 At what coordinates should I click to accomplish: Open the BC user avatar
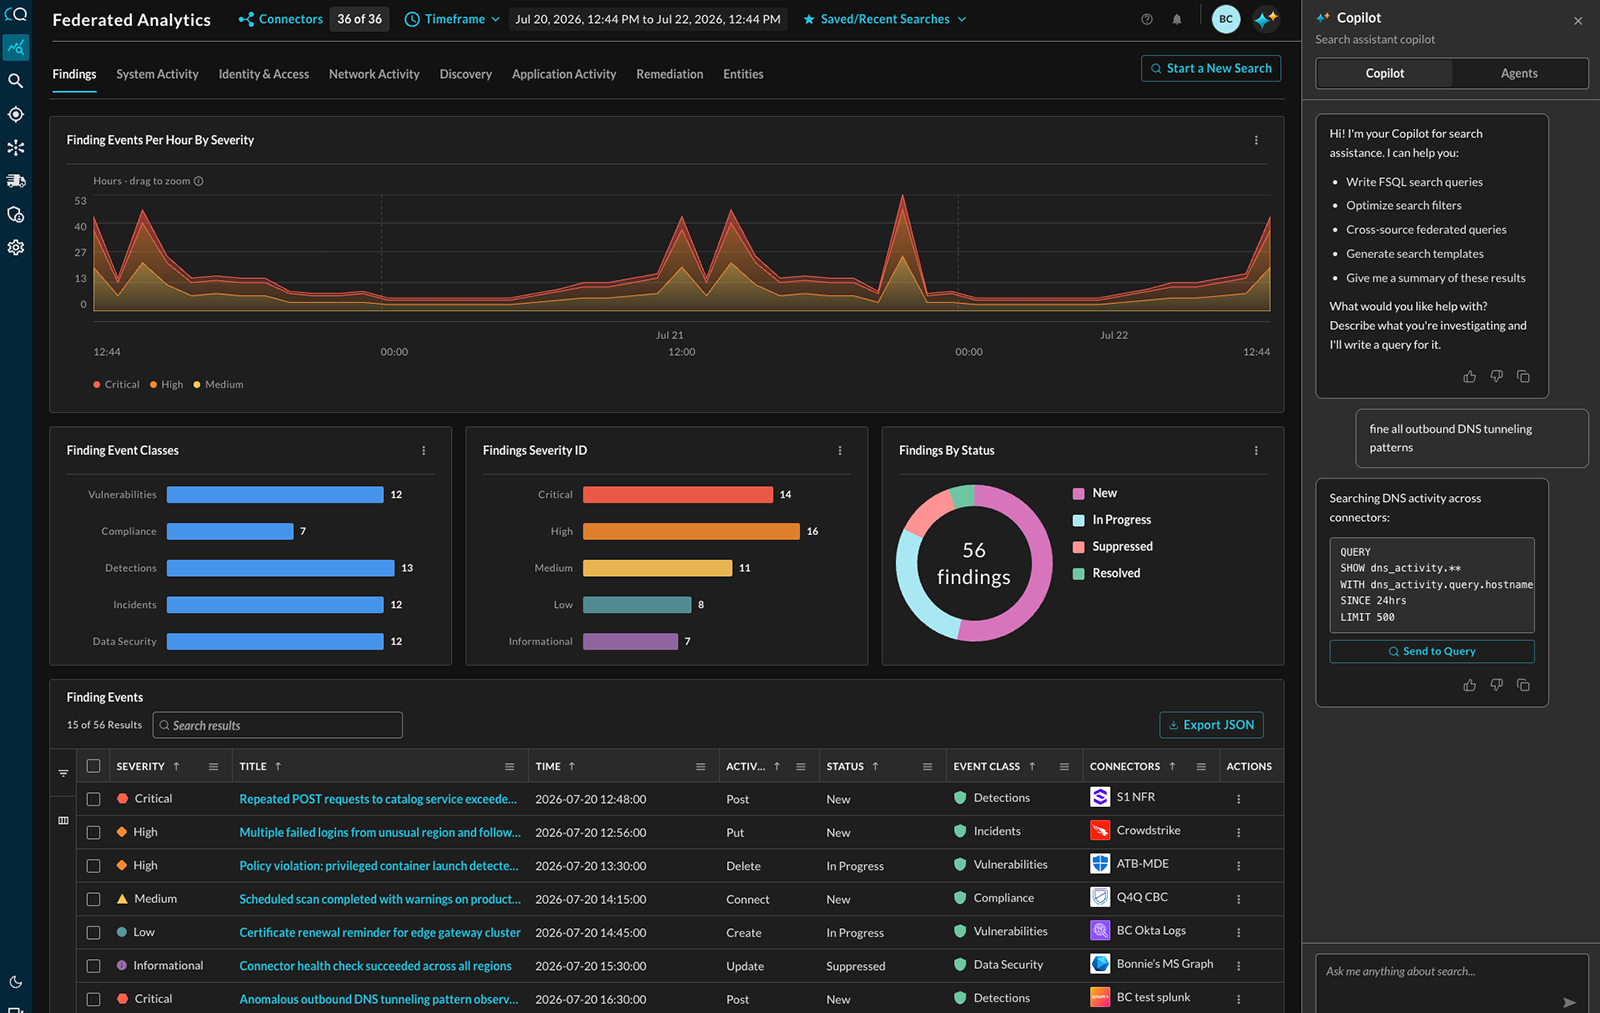pyautogui.click(x=1226, y=19)
